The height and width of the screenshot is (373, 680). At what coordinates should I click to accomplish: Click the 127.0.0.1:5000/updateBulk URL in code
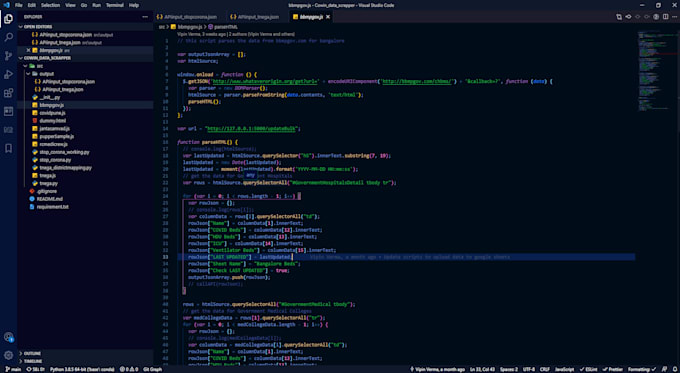click(252, 129)
